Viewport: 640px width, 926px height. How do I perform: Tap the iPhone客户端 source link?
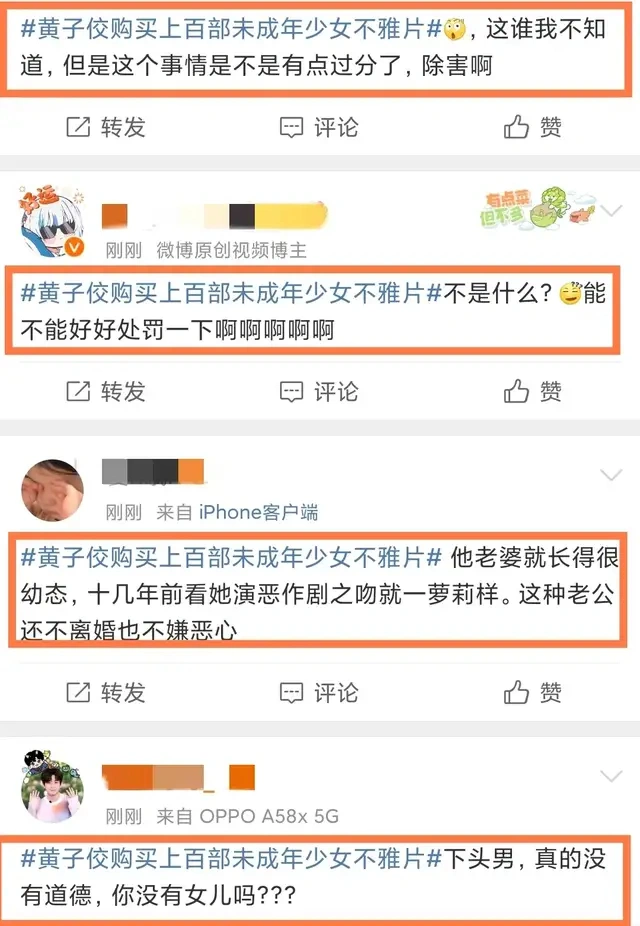[258, 512]
